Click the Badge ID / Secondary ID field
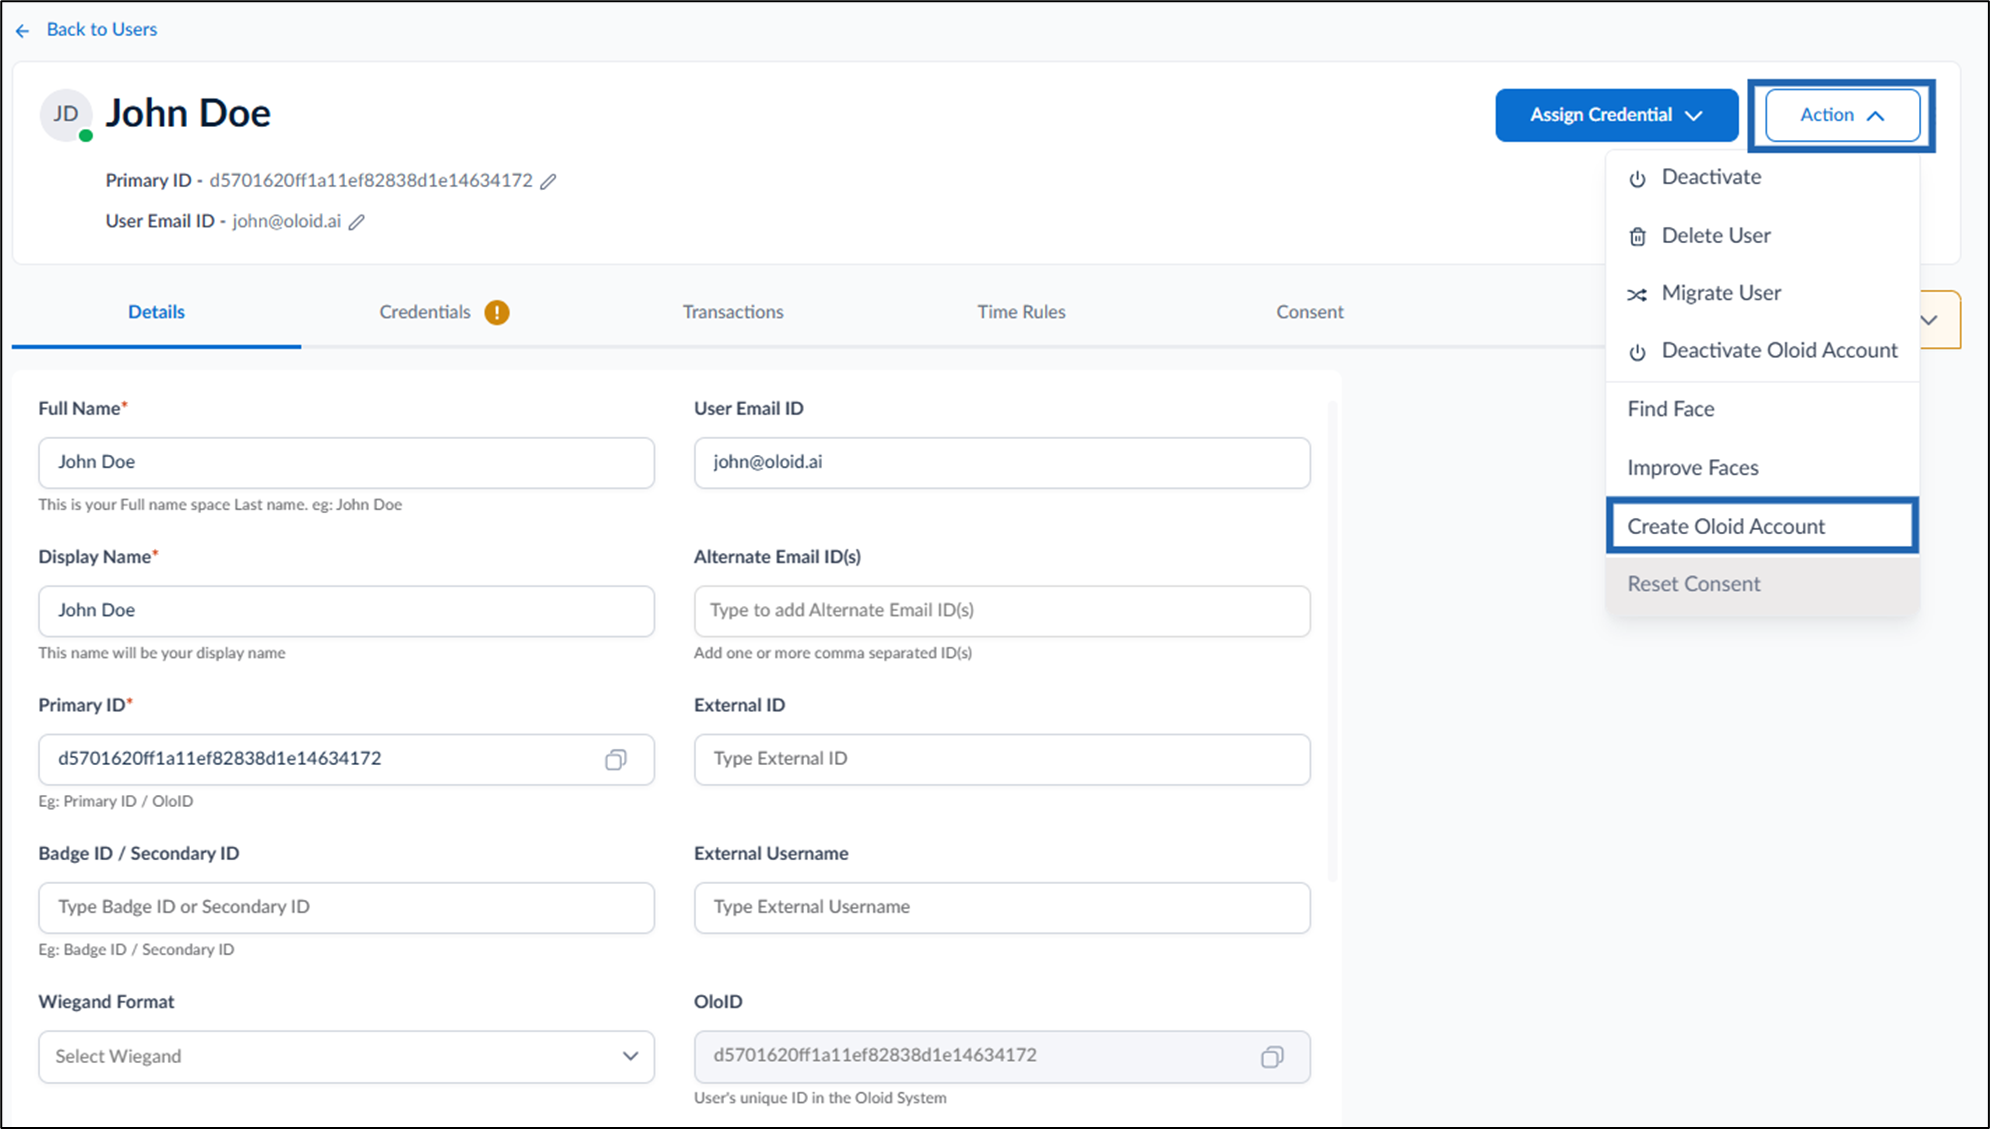This screenshot has width=1990, height=1129. click(x=346, y=908)
